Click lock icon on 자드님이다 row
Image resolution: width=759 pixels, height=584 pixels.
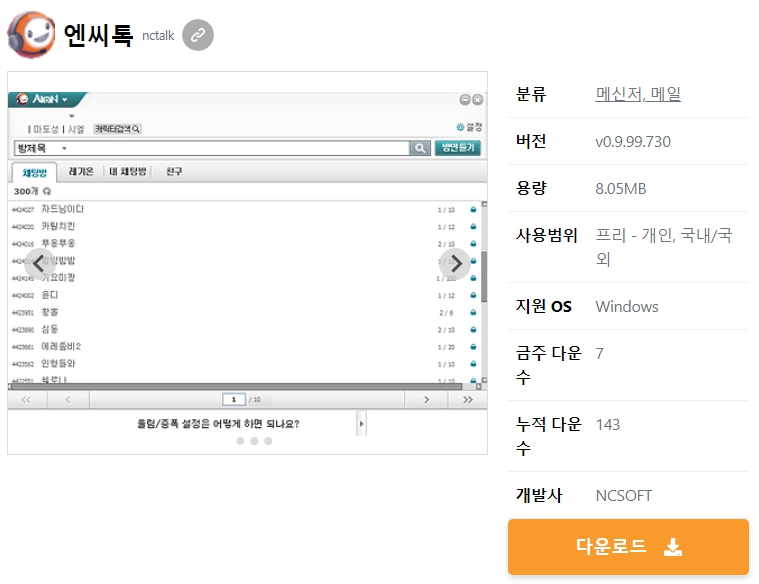point(473,209)
